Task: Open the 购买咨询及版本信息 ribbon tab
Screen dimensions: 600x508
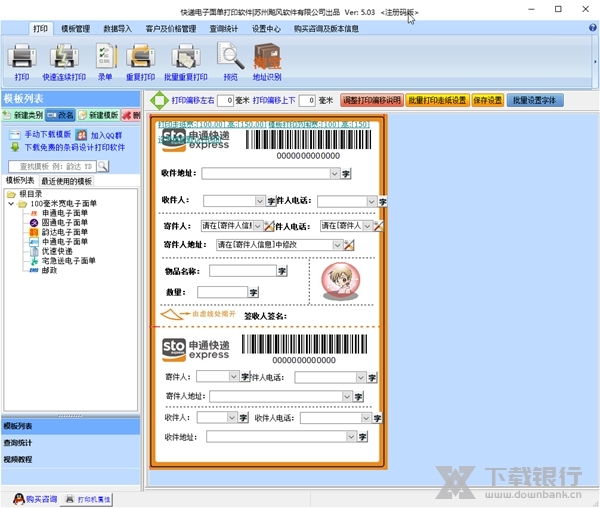Action: (x=326, y=29)
